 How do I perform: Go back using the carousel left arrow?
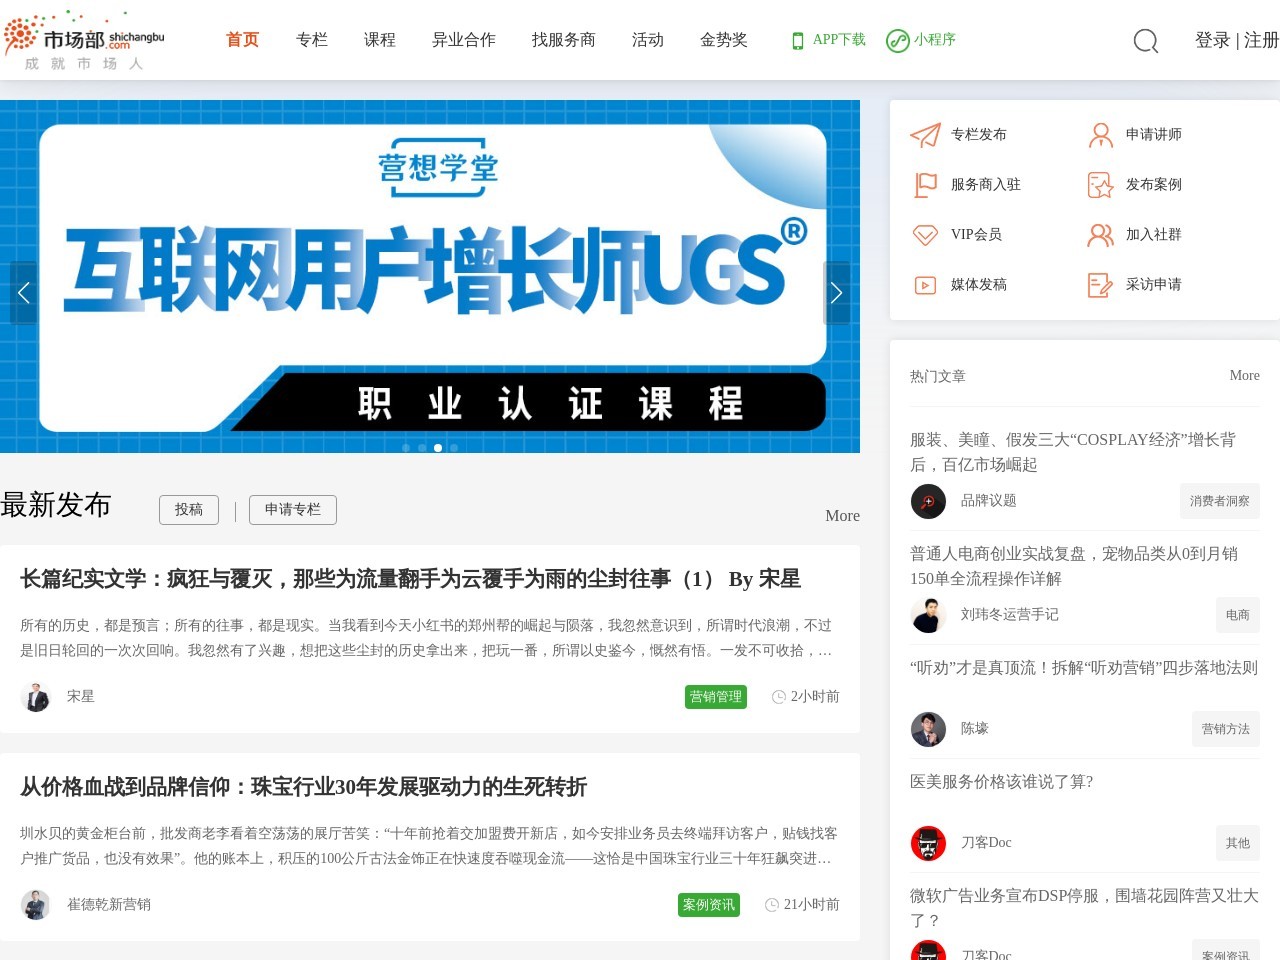pyautogui.click(x=23, y=292)
